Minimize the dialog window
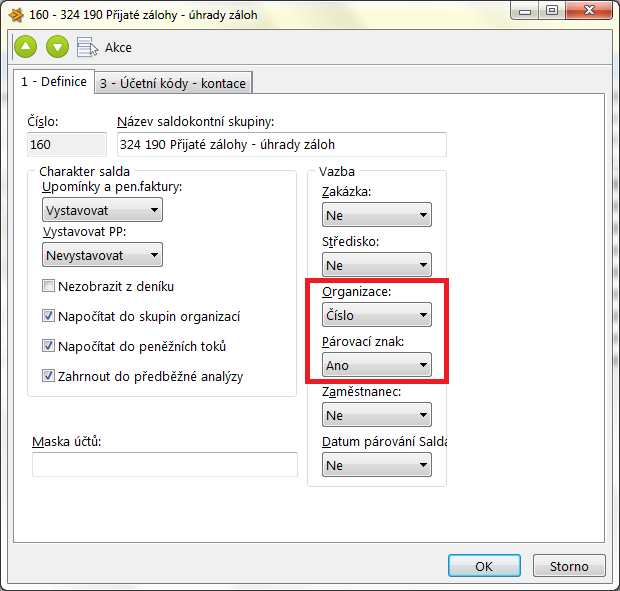The width and height of the screenshot is (620, 591). [525, 11]
